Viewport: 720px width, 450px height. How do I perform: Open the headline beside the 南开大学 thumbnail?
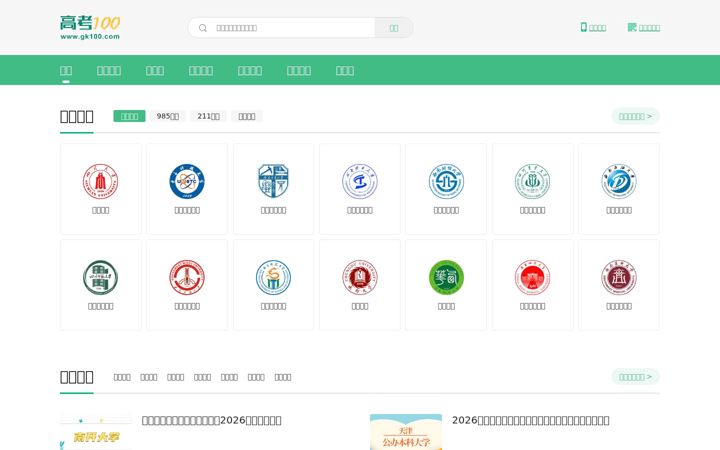point(212,420)
